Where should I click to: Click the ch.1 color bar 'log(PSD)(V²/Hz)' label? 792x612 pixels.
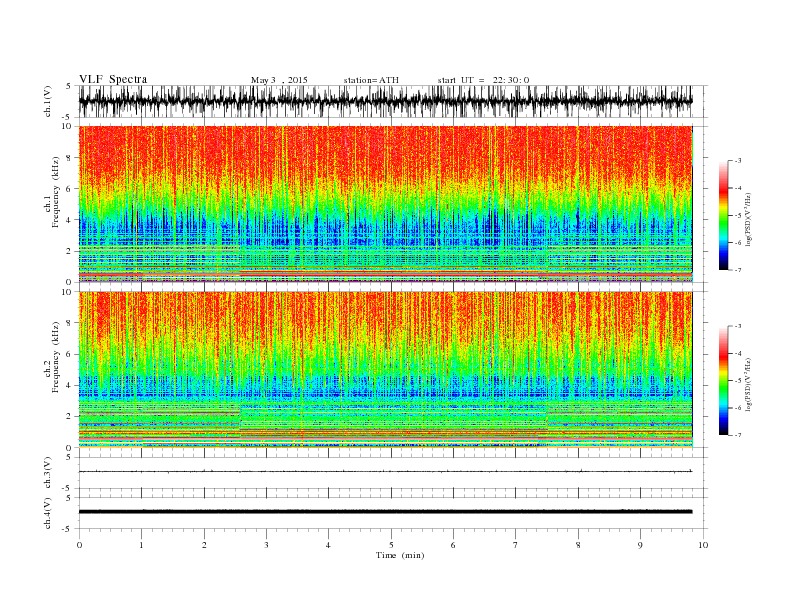click(x=748, y=219)
